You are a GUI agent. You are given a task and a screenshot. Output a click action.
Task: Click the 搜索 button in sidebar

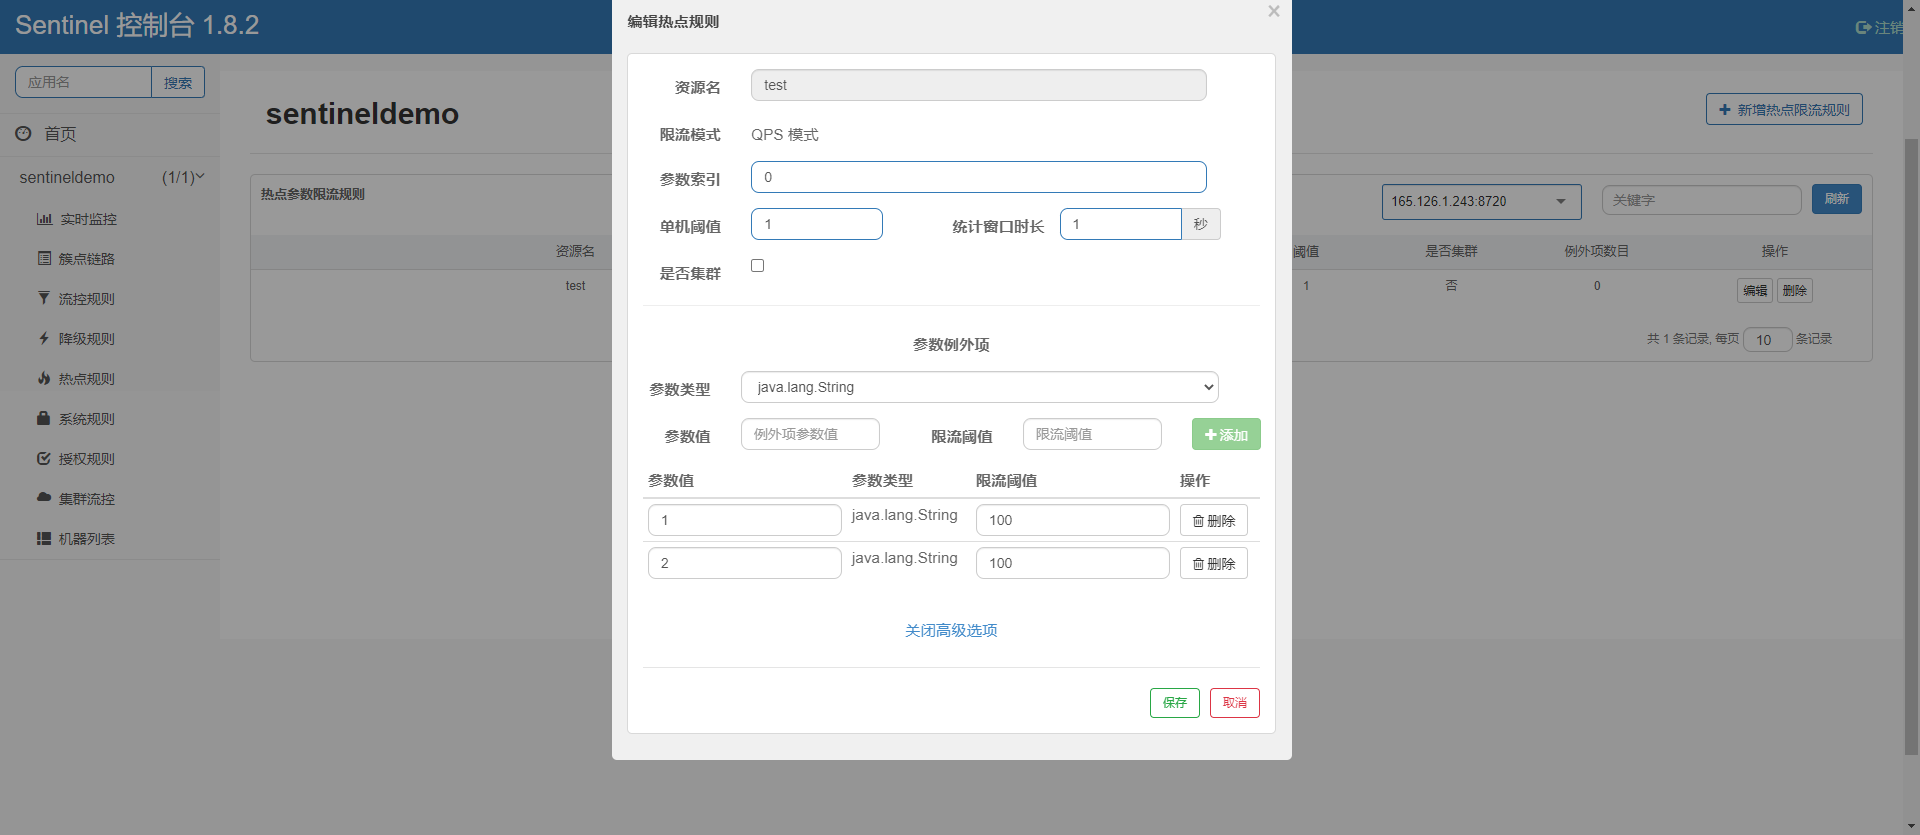178,82
